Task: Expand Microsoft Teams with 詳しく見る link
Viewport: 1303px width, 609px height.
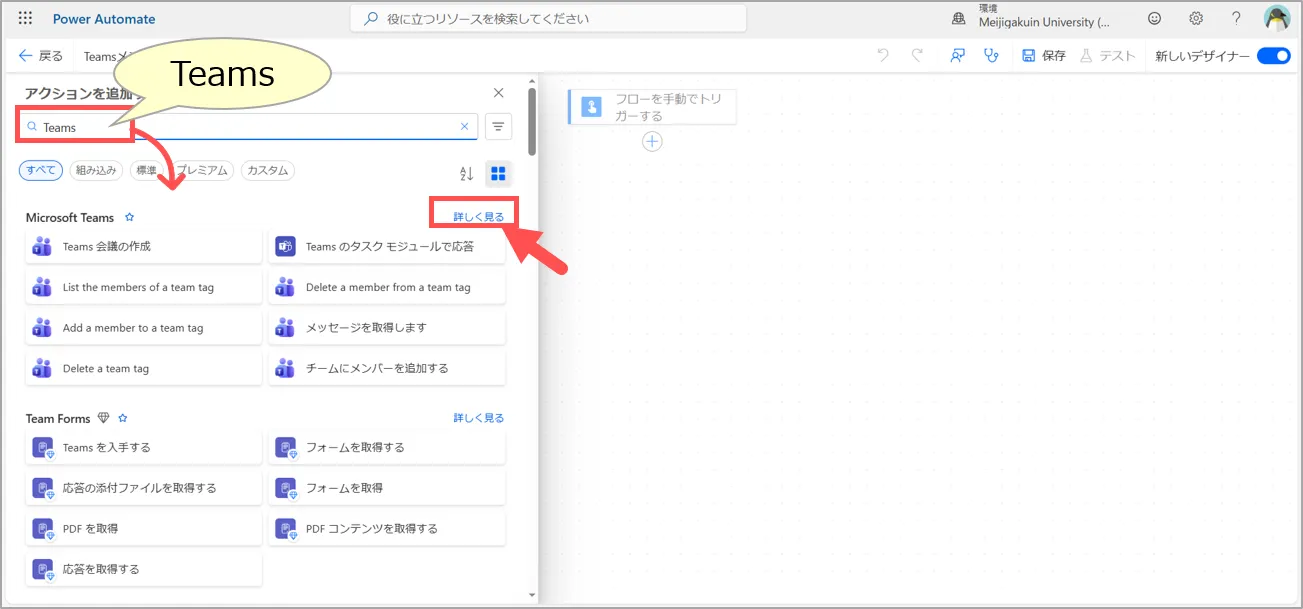Action: click(478, 217)
